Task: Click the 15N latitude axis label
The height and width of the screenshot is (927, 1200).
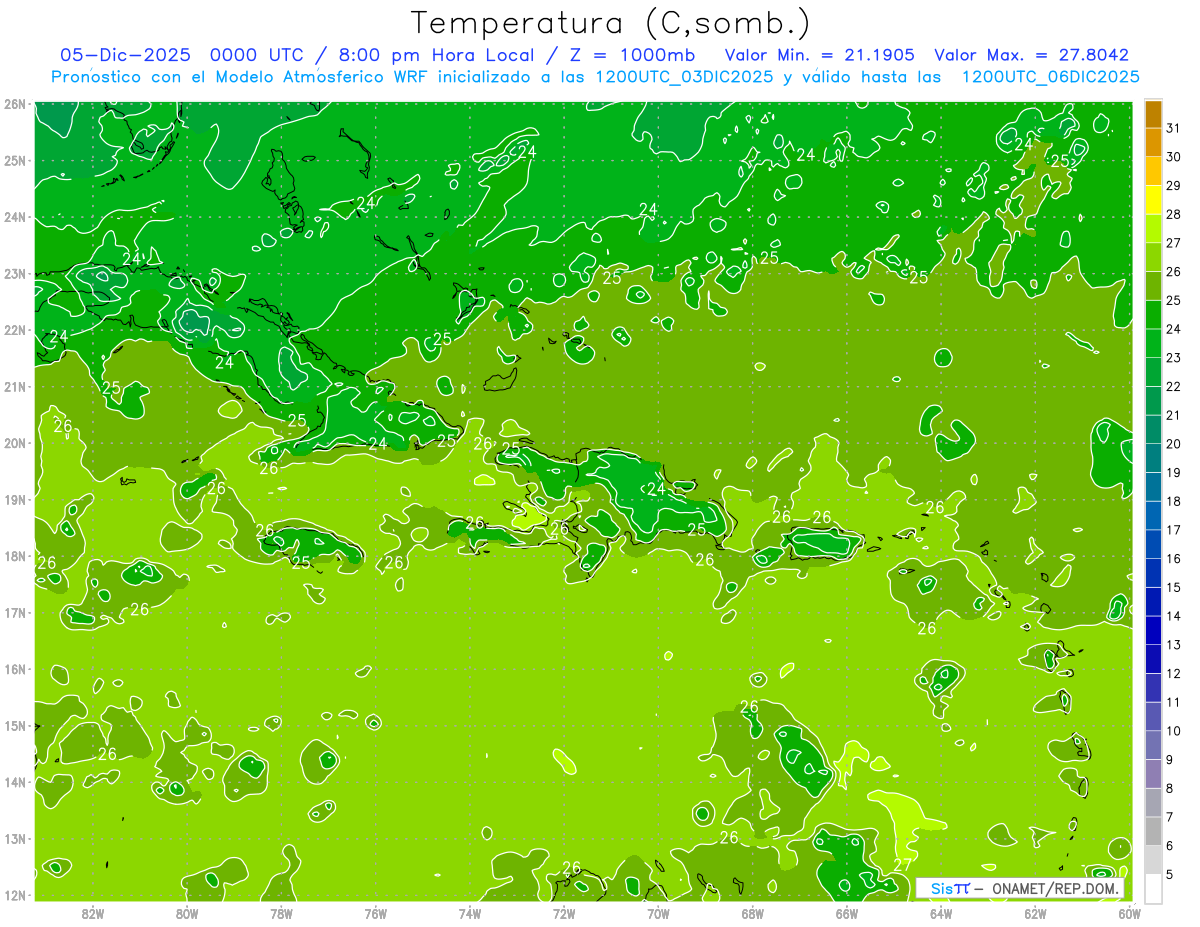Action: [15, 725]
